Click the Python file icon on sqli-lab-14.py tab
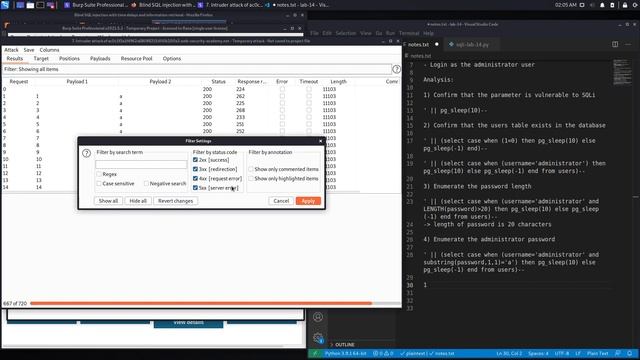 click(x=451, y=44)
